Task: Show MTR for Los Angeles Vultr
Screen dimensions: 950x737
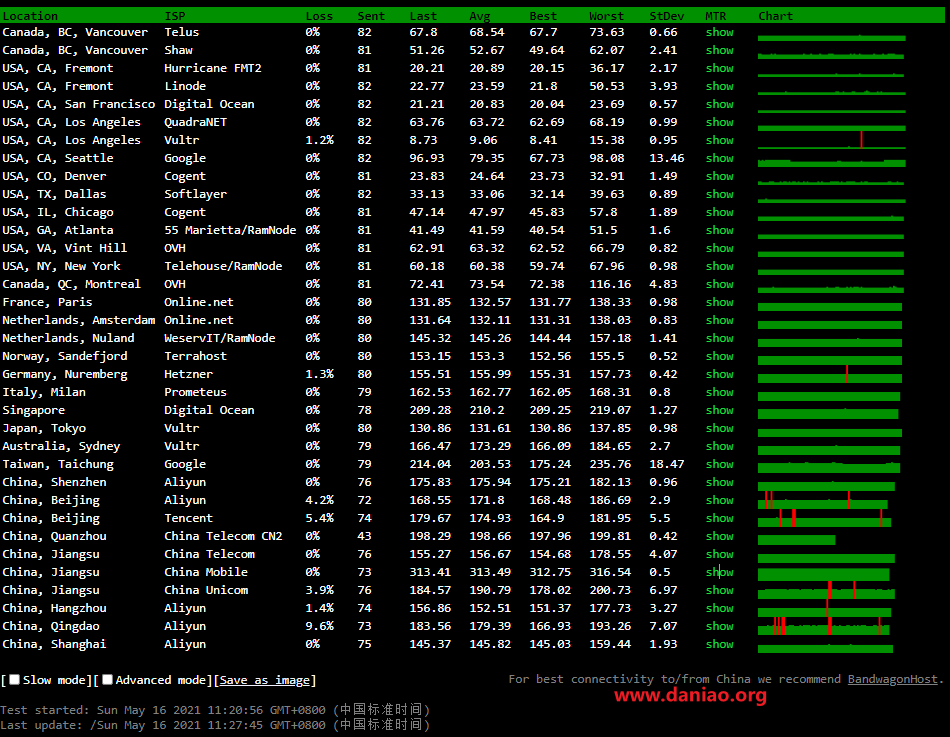Action: pyautogui.click(x=720, y=140)
